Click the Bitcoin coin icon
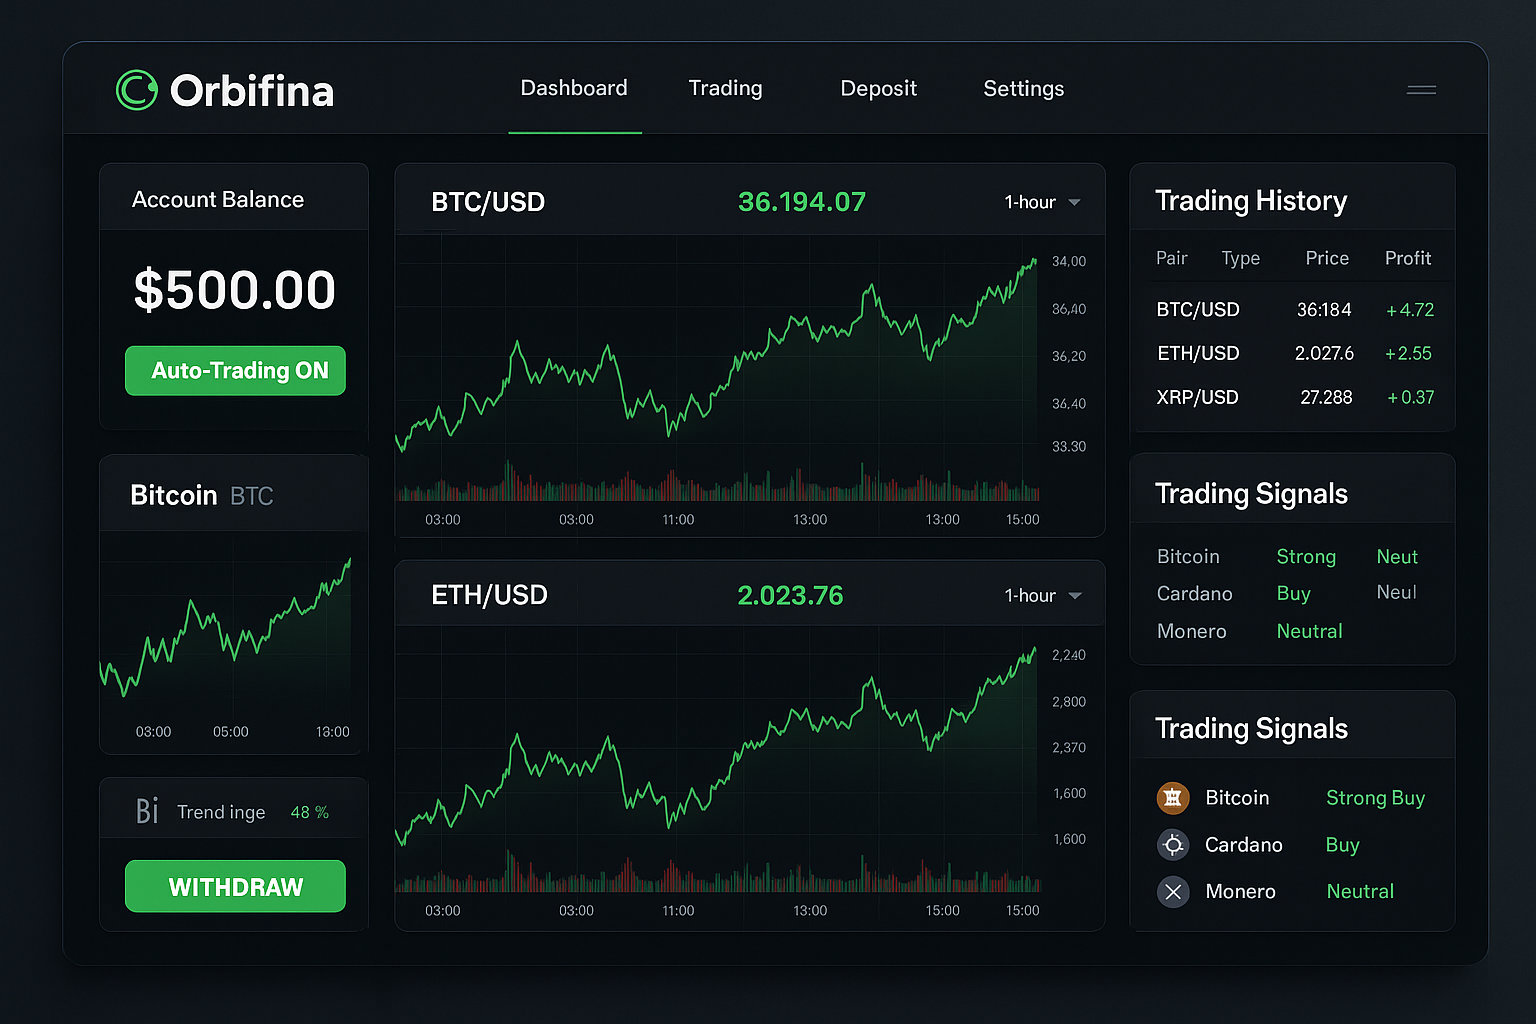 click(1173, 798)
